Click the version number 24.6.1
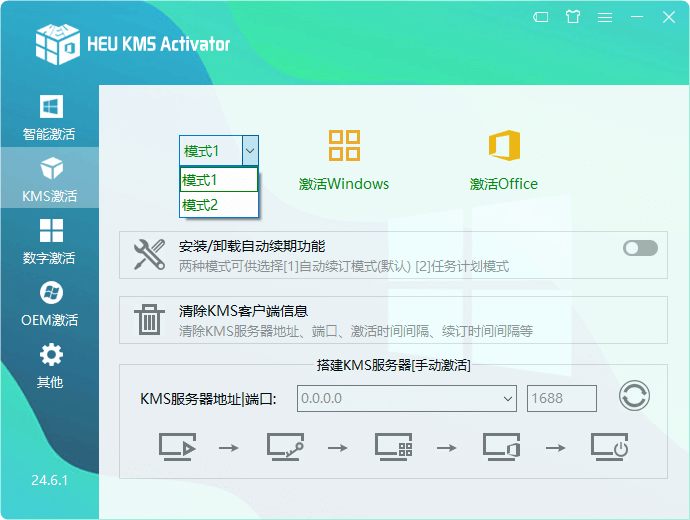 click(50, 480)
